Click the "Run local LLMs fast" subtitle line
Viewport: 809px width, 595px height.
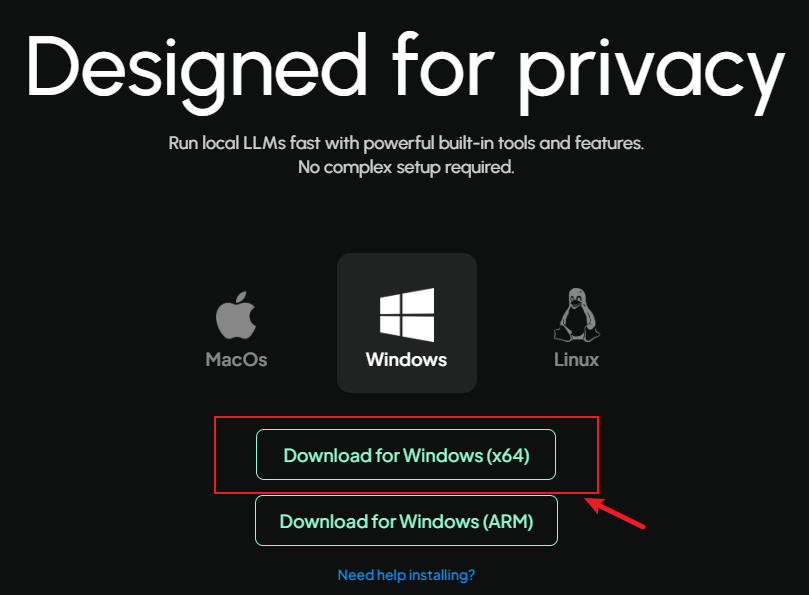tap(406, 143)
